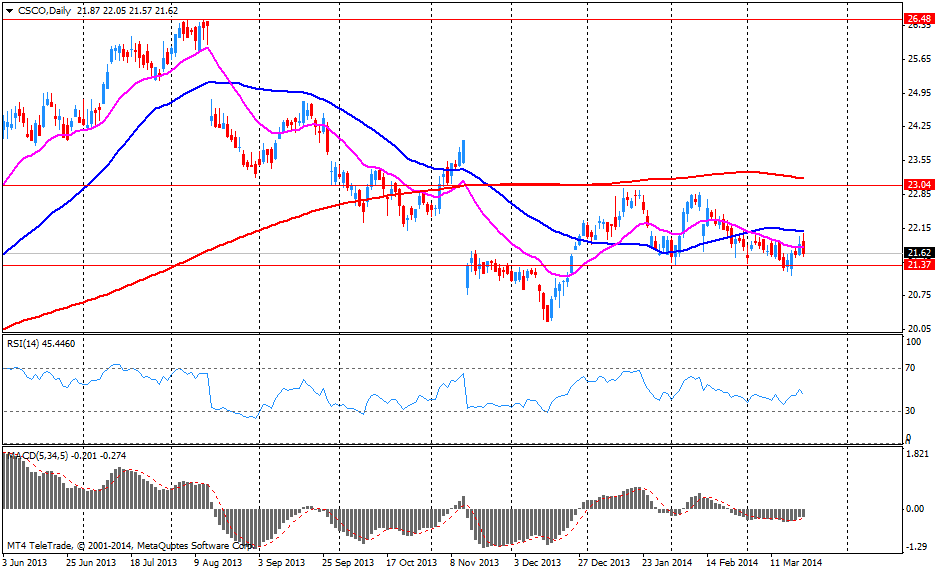Click the MACD scale value 1.821

tap(917, 454)
